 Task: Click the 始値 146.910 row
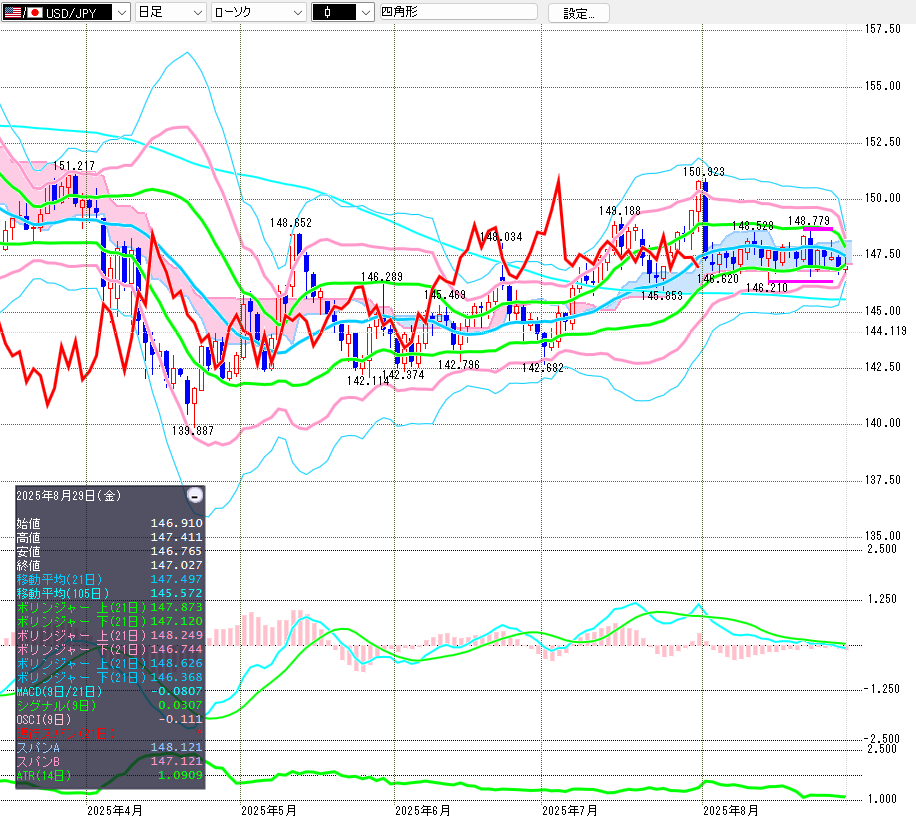coord(110,523)
